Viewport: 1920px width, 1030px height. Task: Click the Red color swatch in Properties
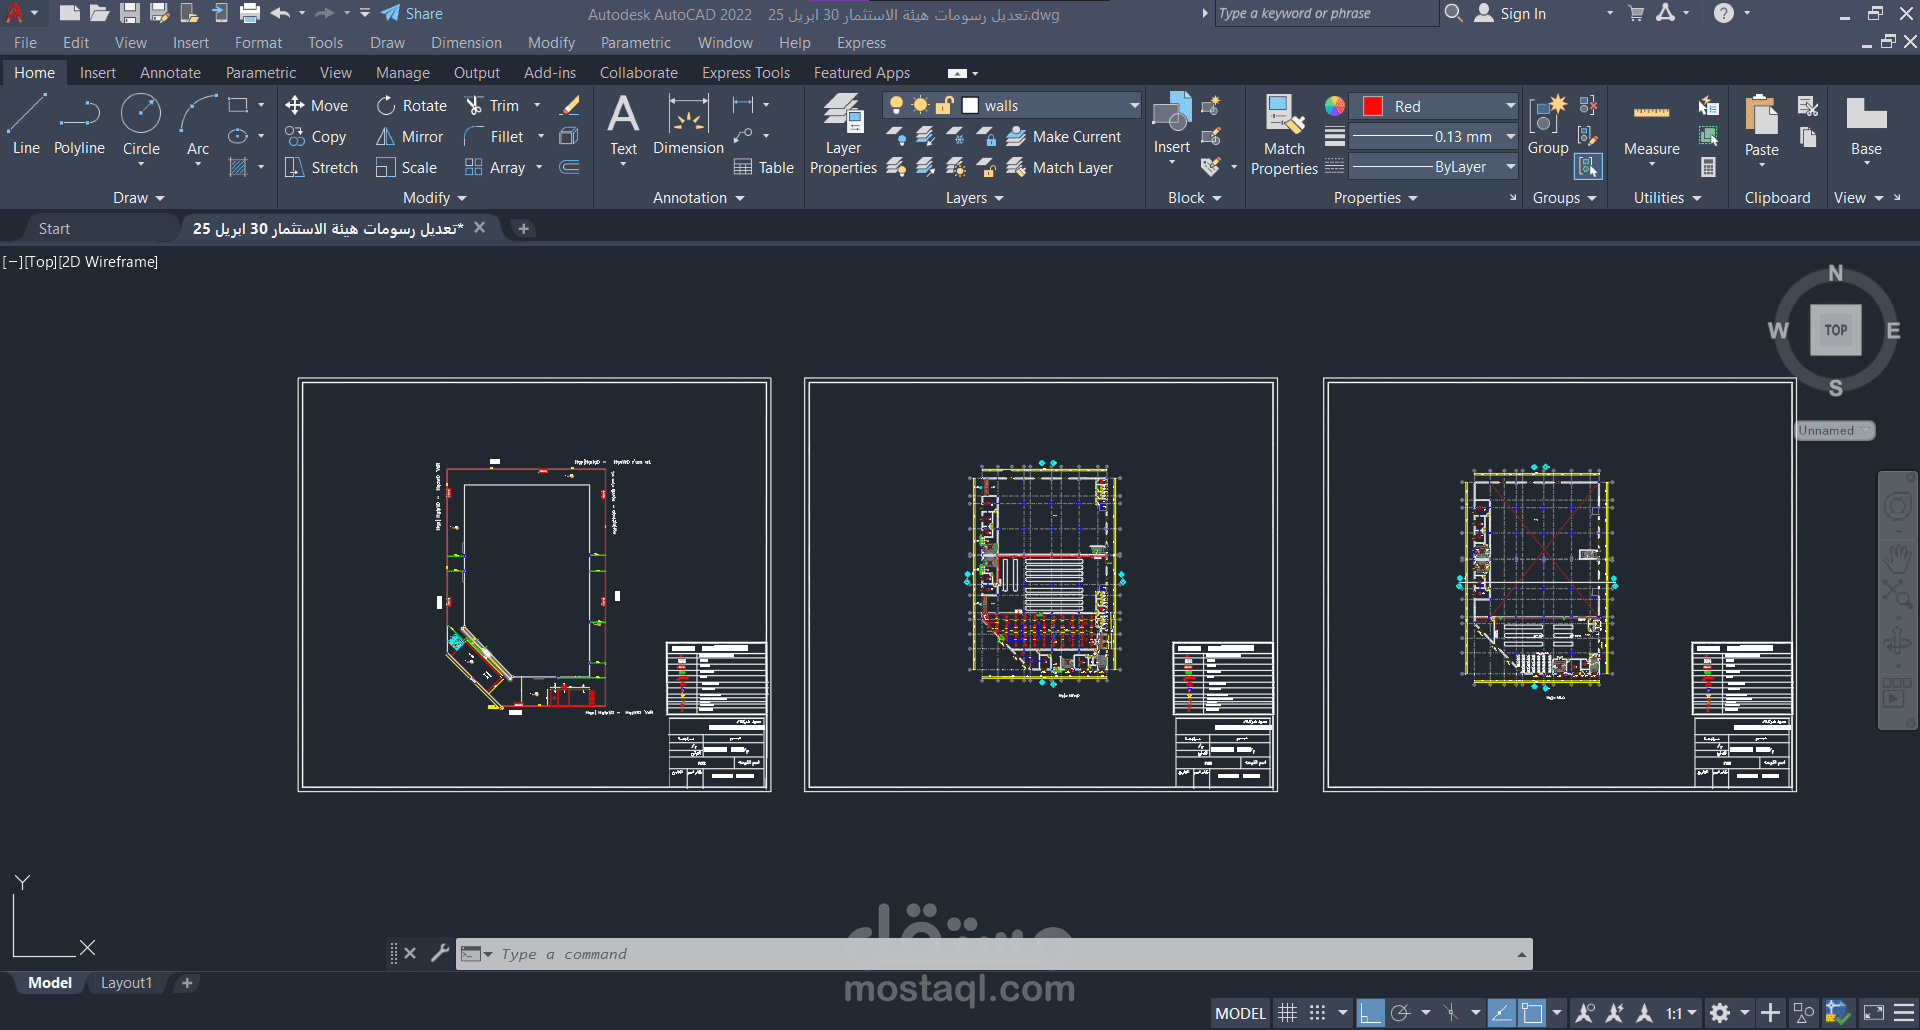(1372, 106)
